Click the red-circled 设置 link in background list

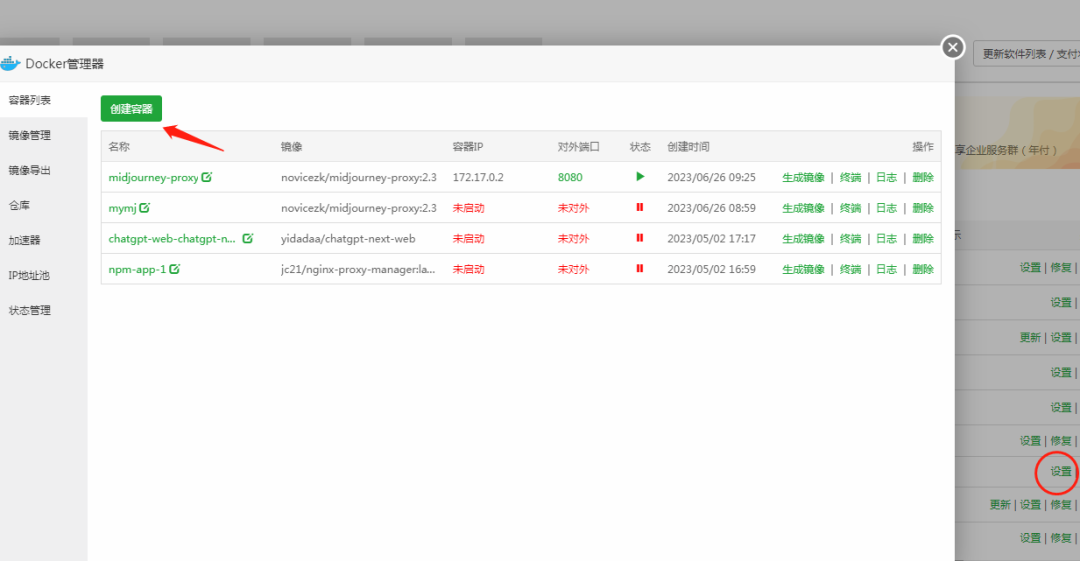[1061, 471]
